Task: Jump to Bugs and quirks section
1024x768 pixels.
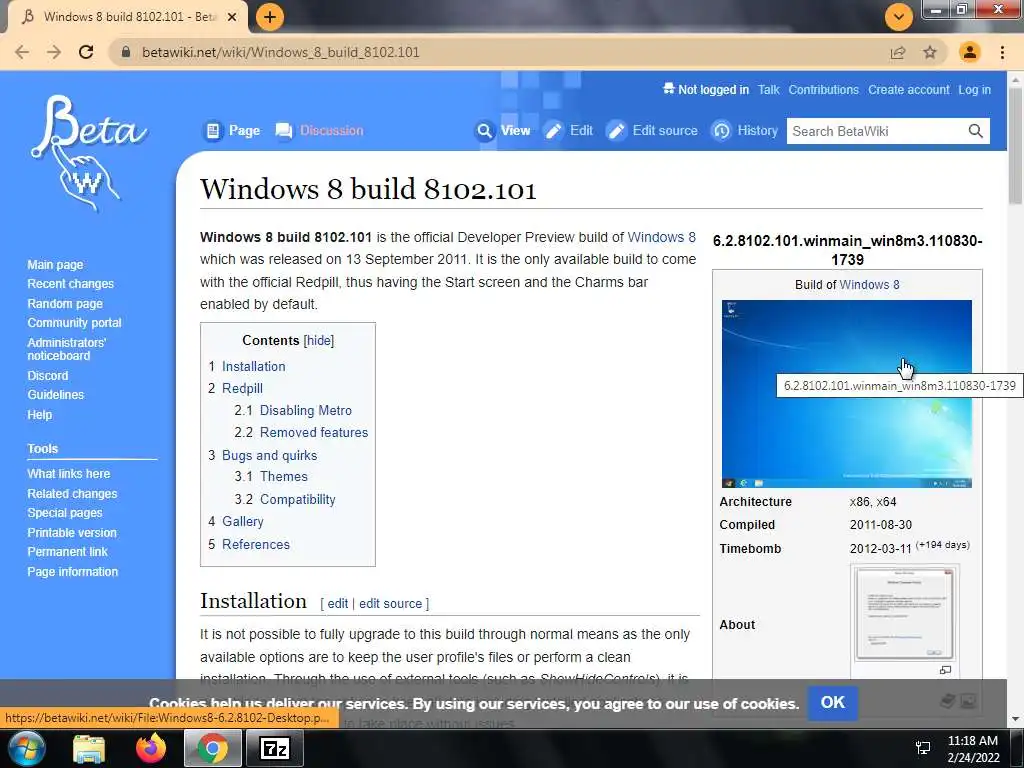Action: coord(270,455)
